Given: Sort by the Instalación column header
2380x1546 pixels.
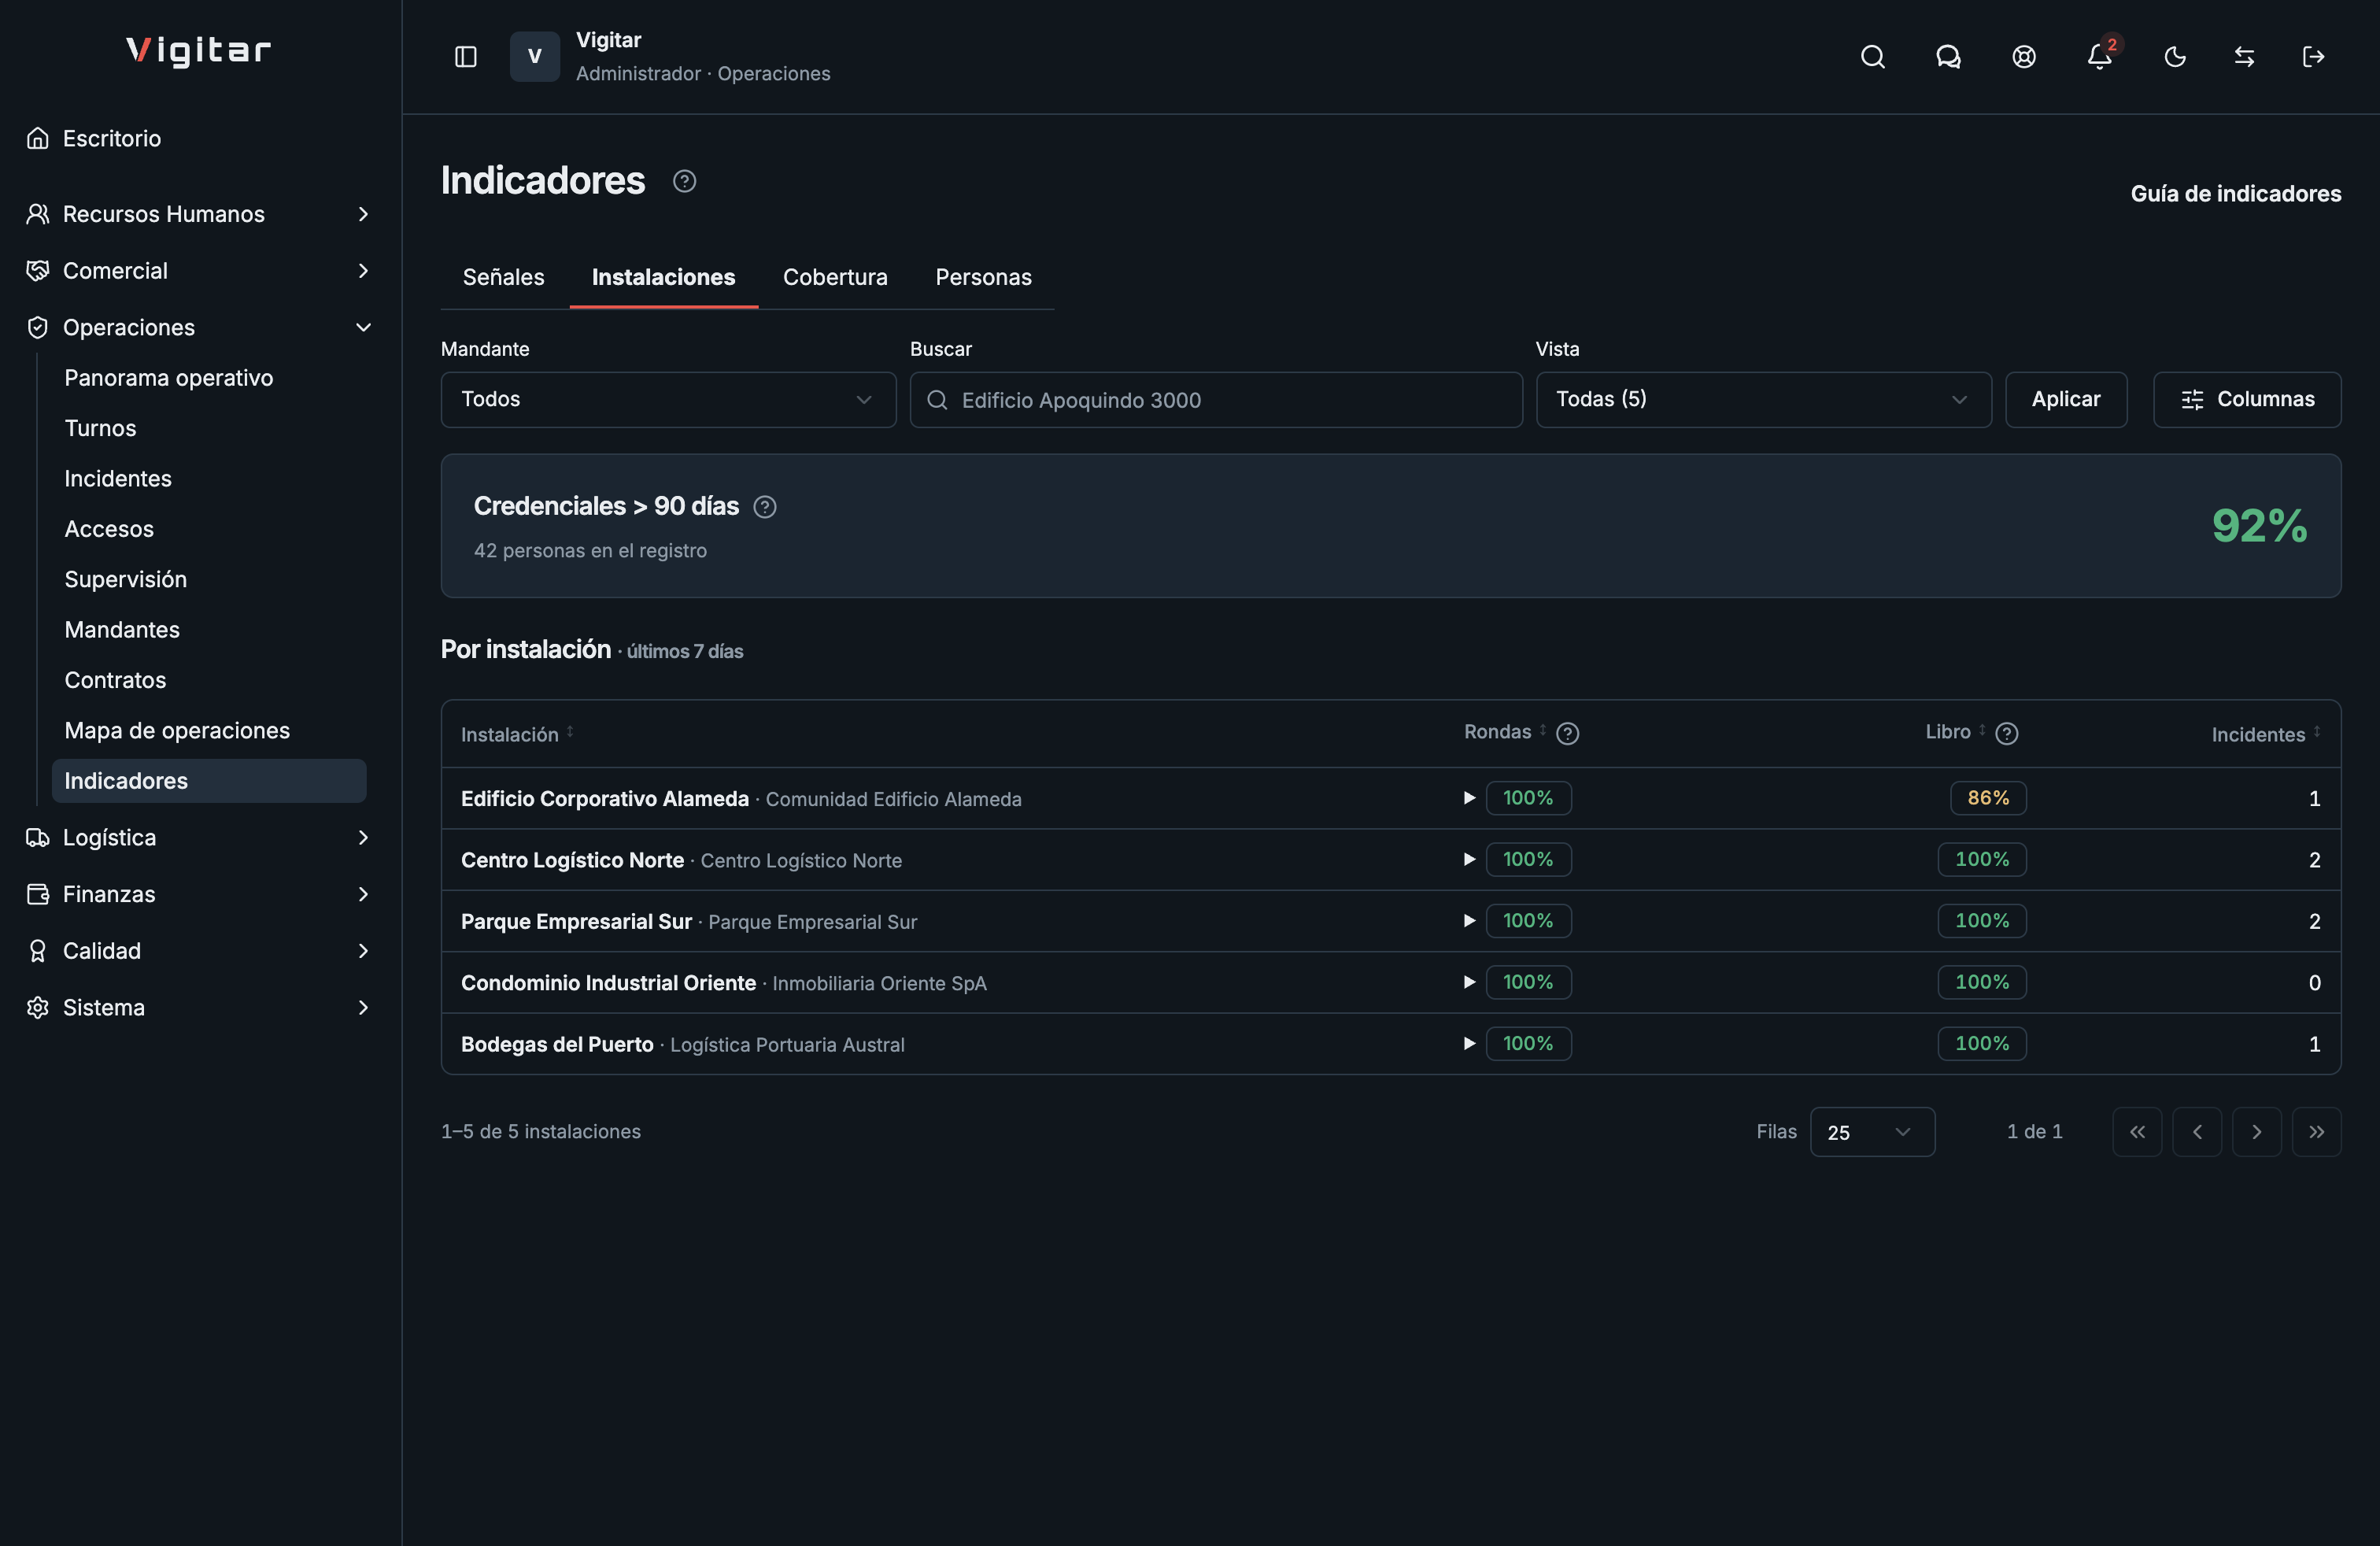Looking at the screenshot, I should click(517, 734).
